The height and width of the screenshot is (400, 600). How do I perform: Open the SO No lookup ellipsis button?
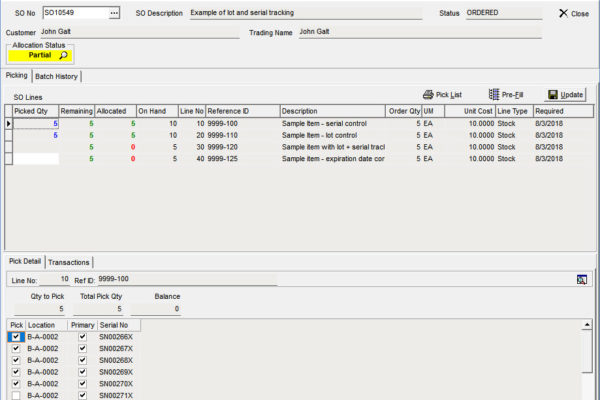pos(114,13)
